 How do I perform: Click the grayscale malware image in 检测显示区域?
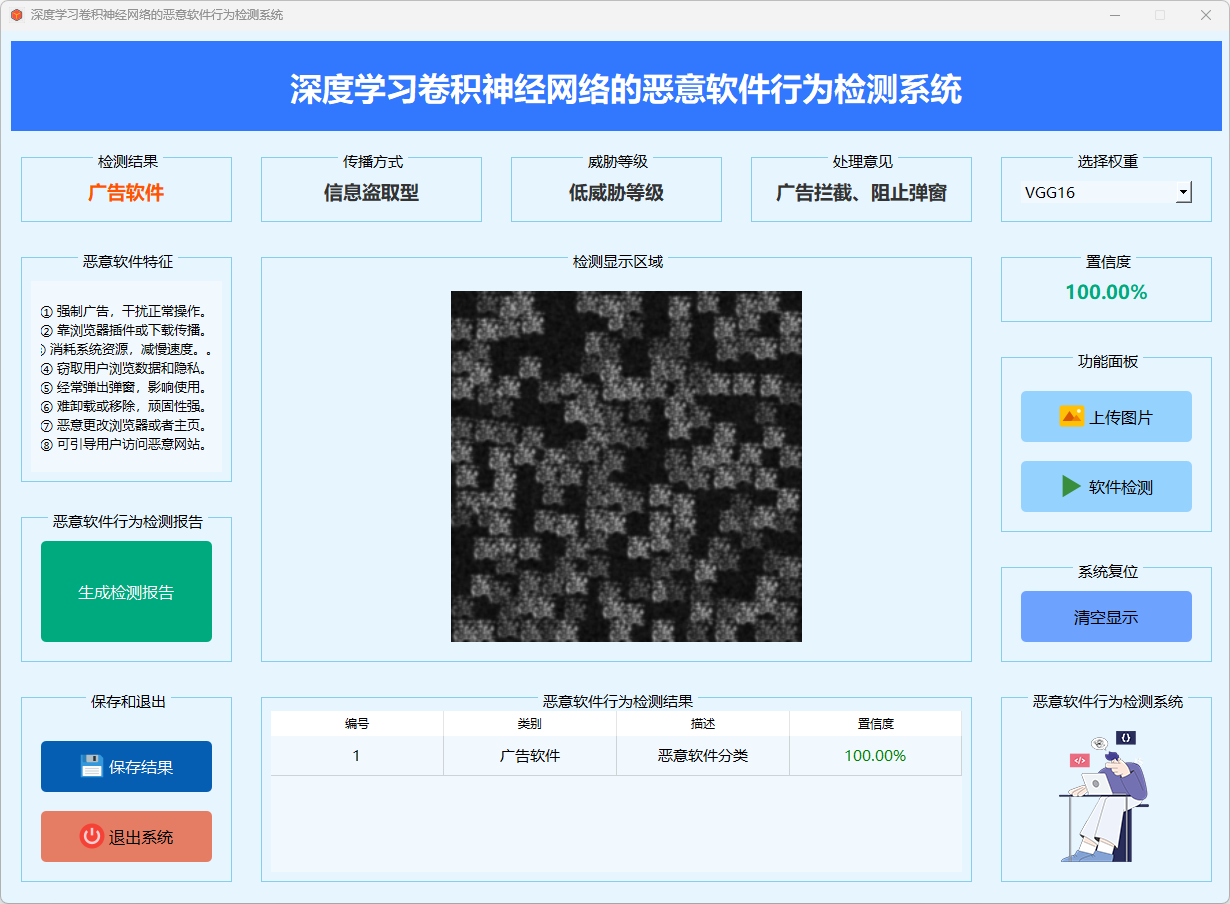pos(626,466)
